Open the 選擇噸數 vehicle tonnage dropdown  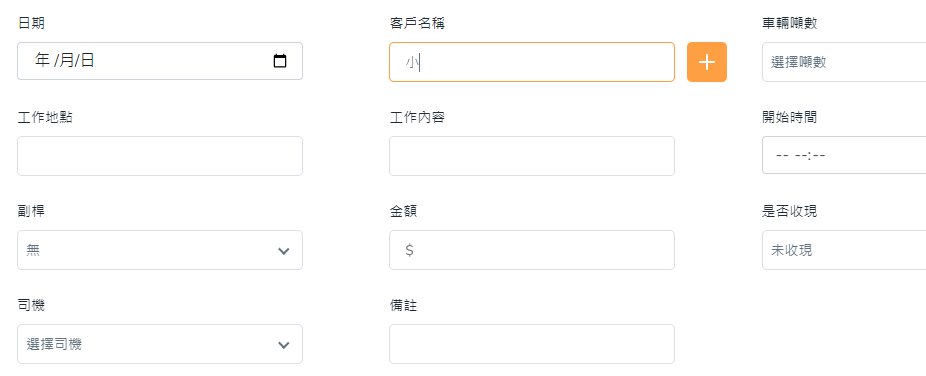point(844,62)
